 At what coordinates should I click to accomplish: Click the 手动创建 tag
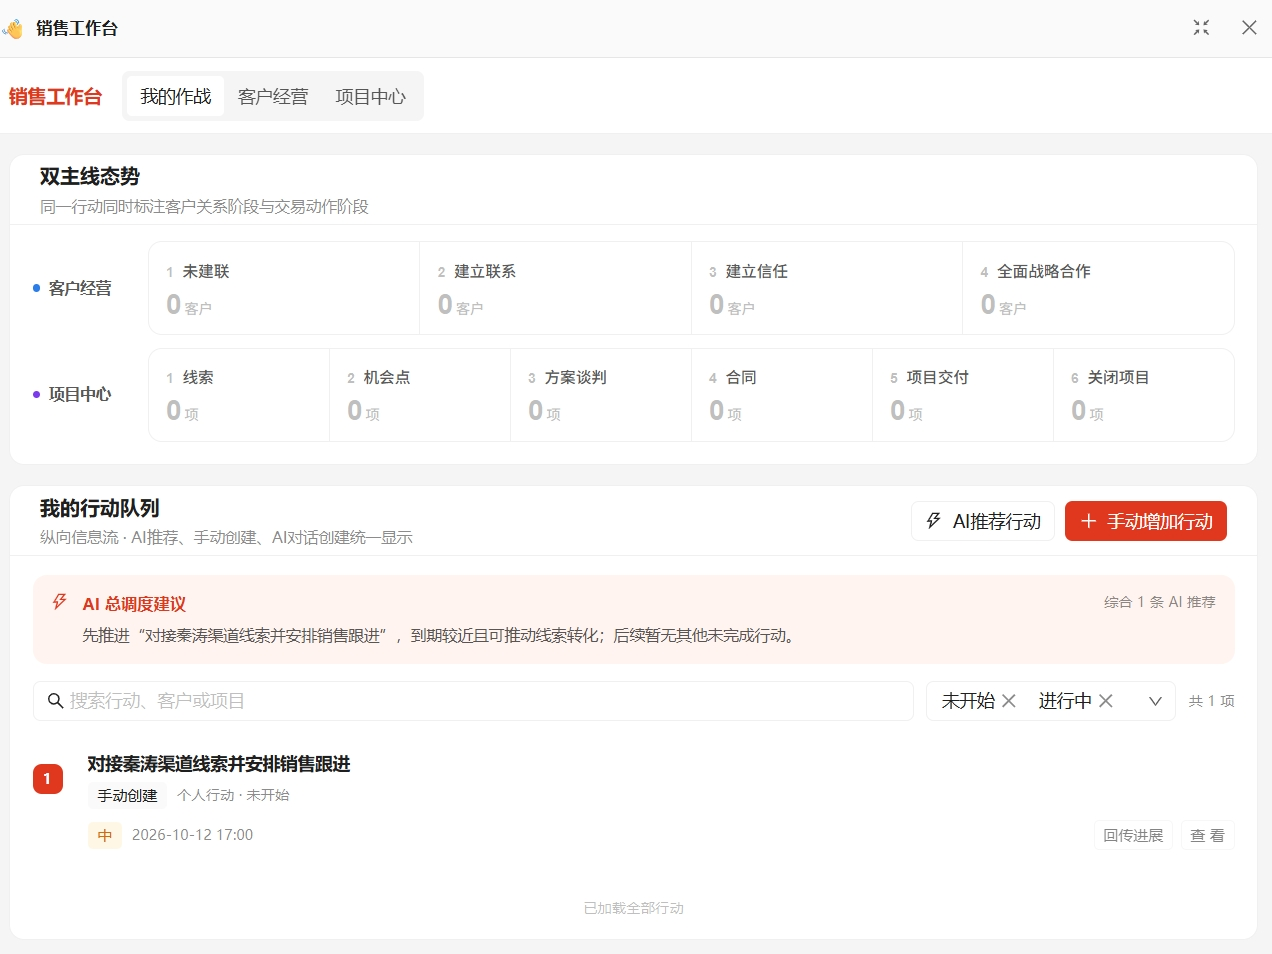(127, 795)
